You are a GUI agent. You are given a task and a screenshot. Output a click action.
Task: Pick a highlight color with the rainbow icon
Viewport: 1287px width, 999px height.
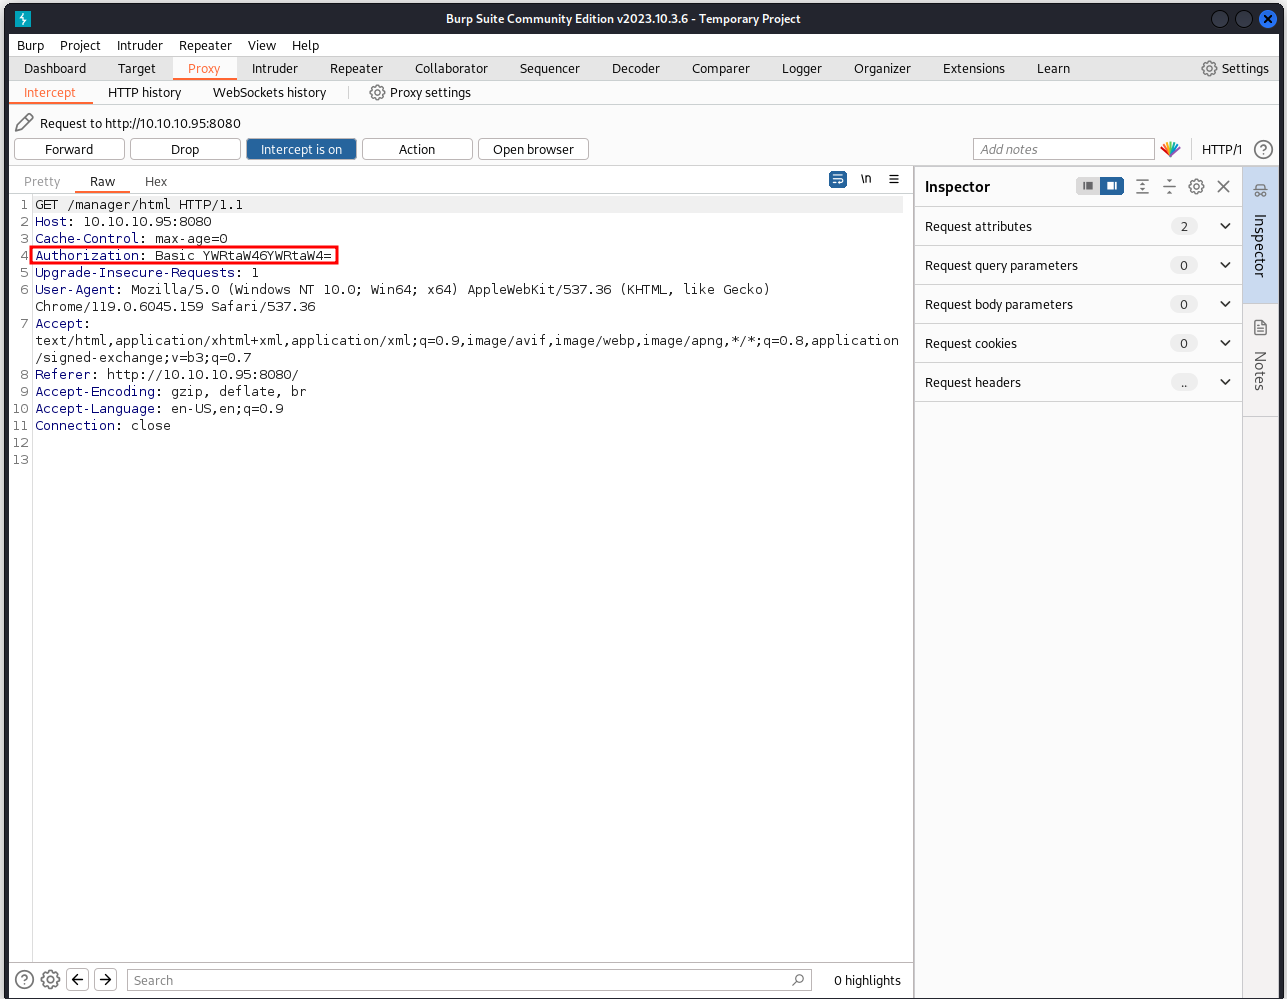tap(1170, 149)
